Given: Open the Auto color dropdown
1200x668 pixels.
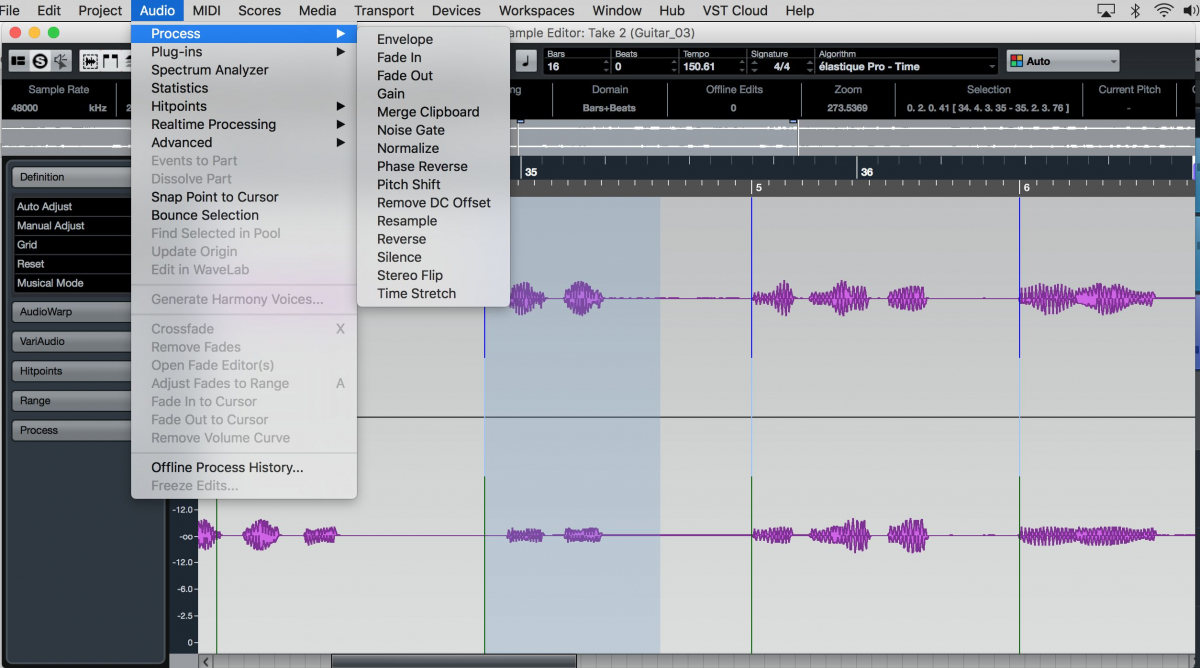Looking at the screenshot, I should coord(1062,62).
